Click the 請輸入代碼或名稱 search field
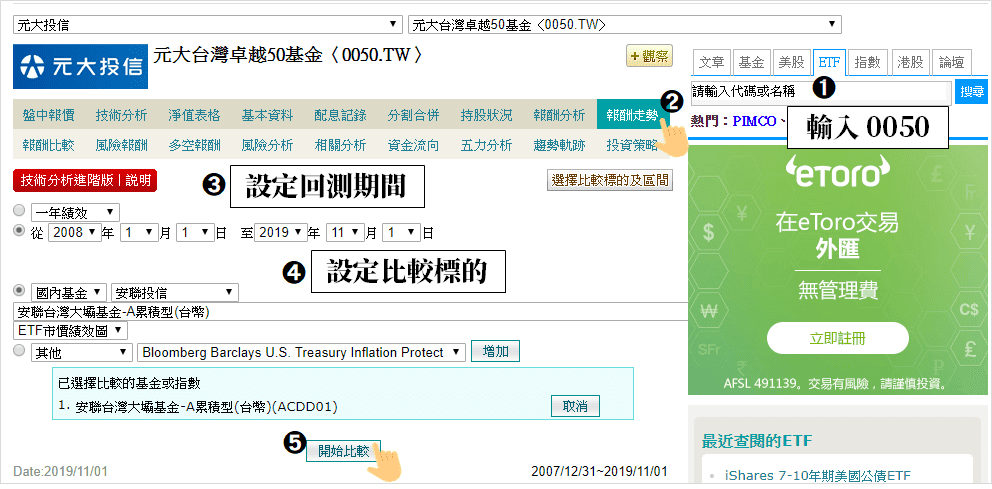This screenshot has height=489, width=992. [x=821, y=92]
